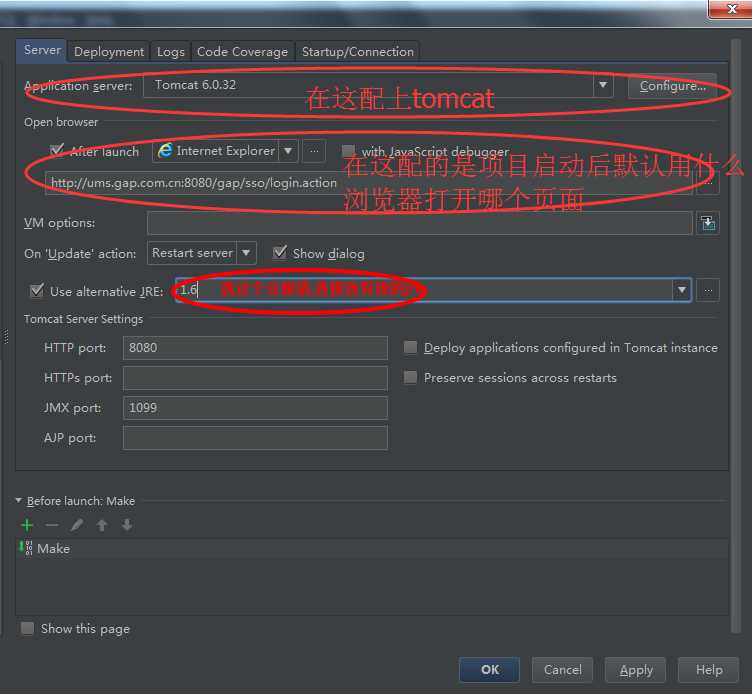The width and height of the screenshot is (752, 694).
Task: Switch to Code Coverage tab
Action: [242, 52]
